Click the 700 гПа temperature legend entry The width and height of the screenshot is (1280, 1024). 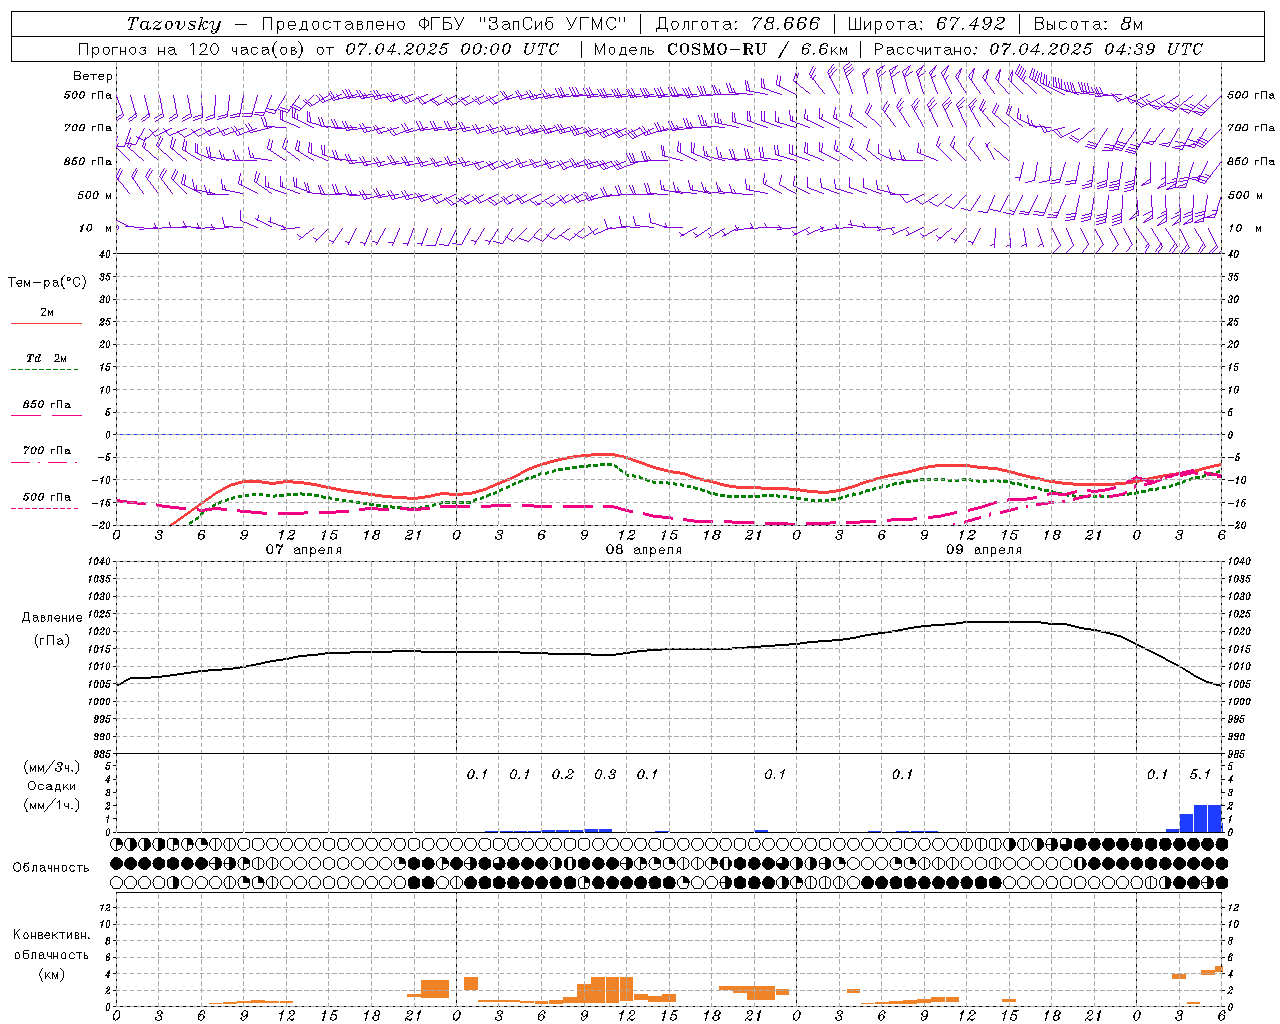(x=47, y=451)
